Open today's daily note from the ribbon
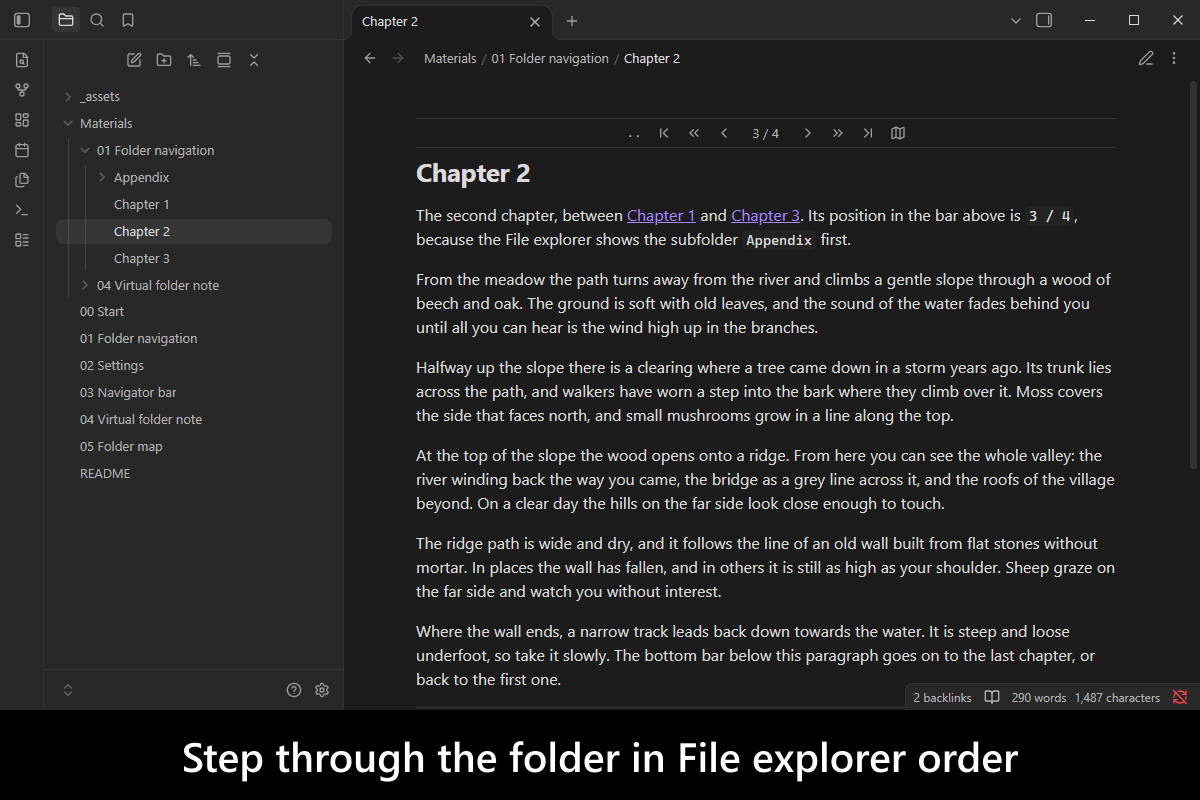This screenshot has height=800, width=1200. (22, 150)
